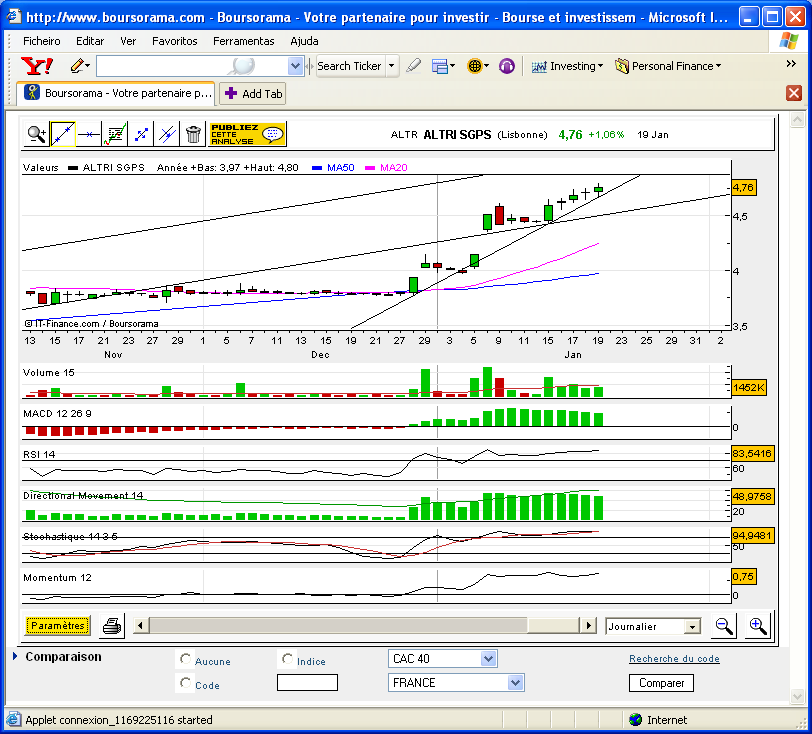Click the Publiez cette analyse icon
812x734 pixels.
point(248,135)
